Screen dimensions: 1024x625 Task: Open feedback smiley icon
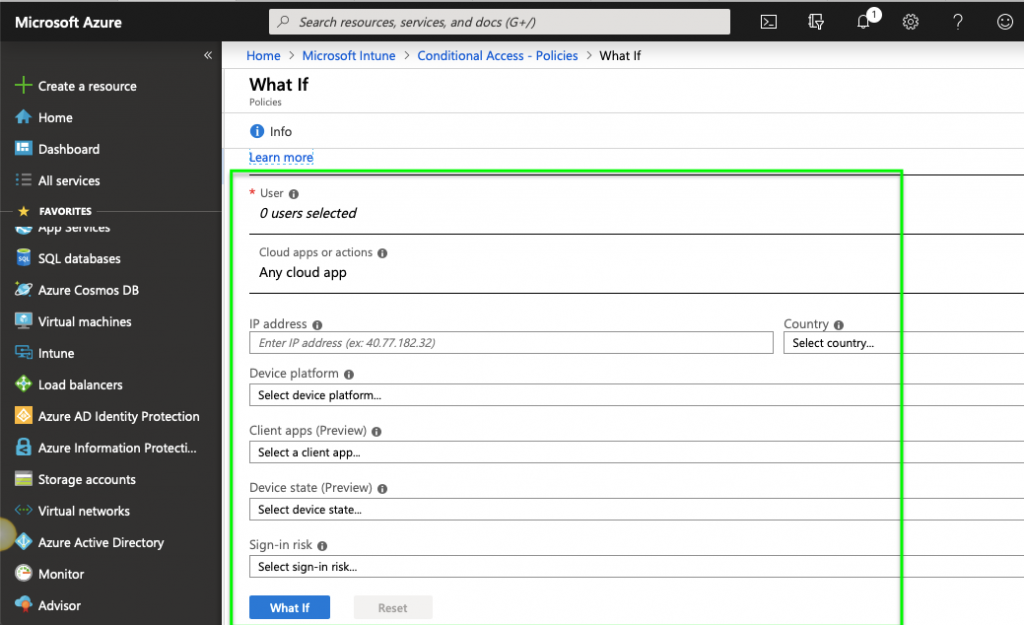pyautogui.click(x=1005, y=22)
